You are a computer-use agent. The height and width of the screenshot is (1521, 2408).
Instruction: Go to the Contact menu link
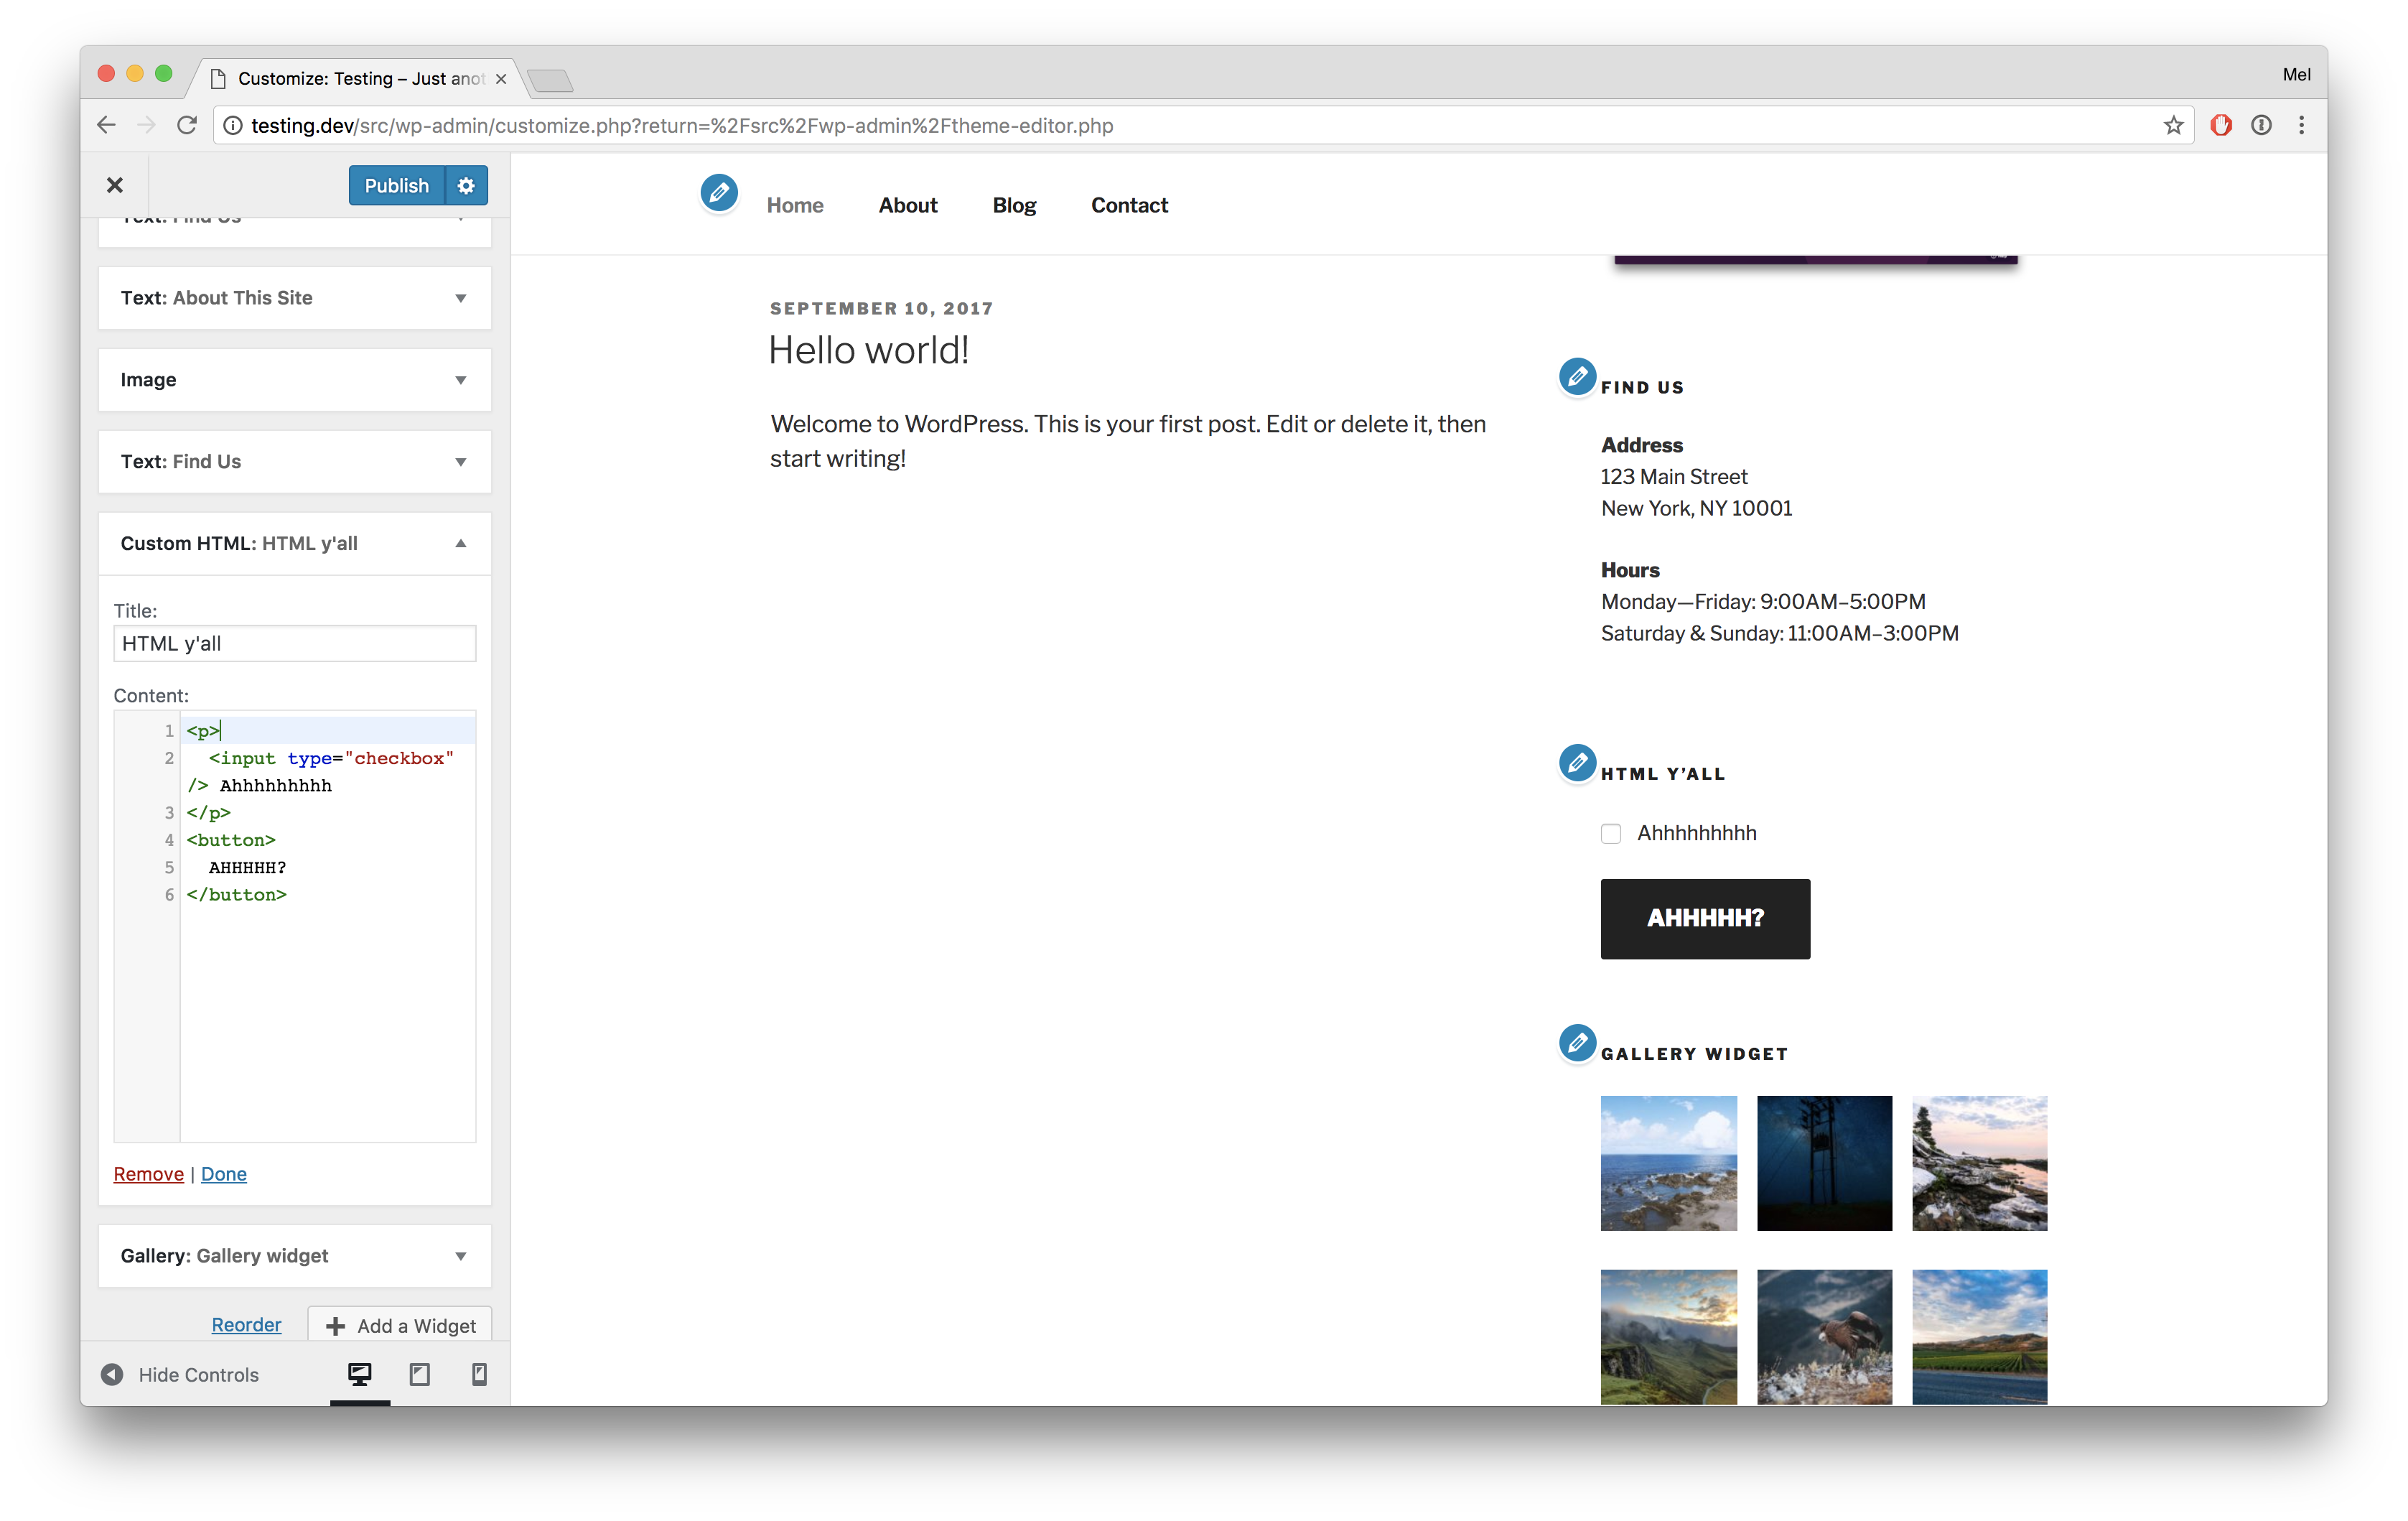(x=1129, y=205)
